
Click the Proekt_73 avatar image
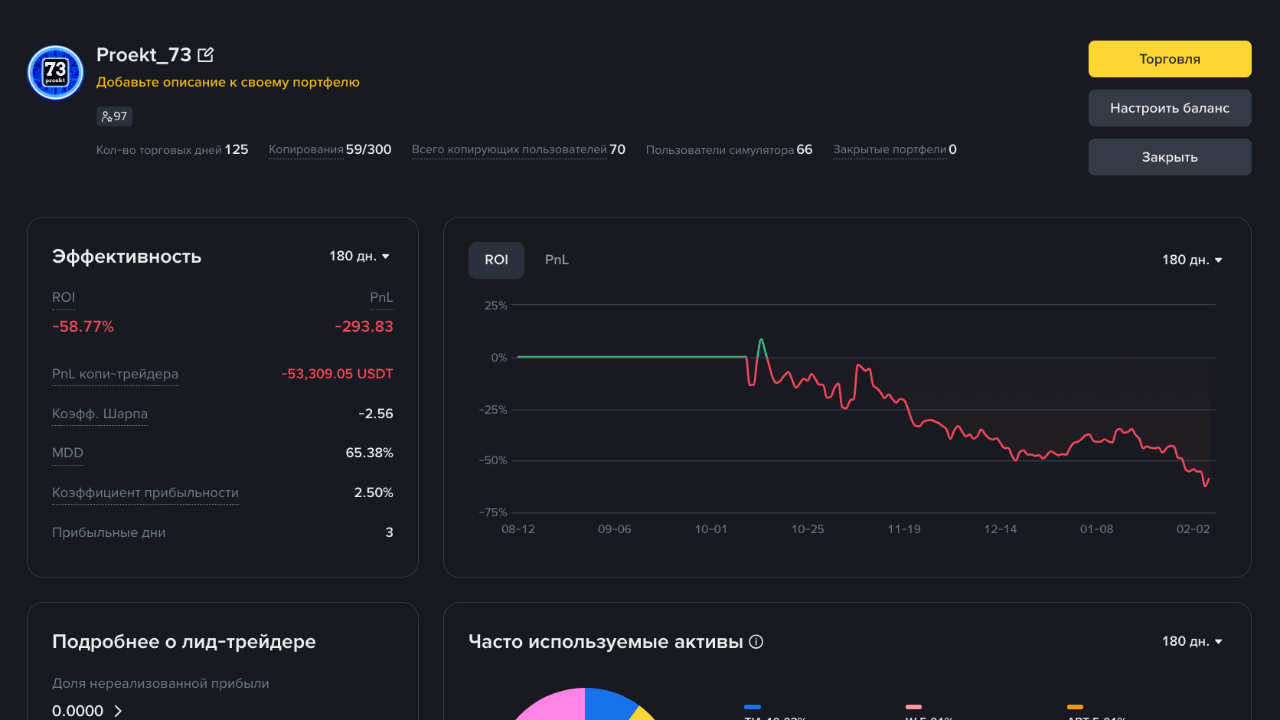[x=55, y=72]
